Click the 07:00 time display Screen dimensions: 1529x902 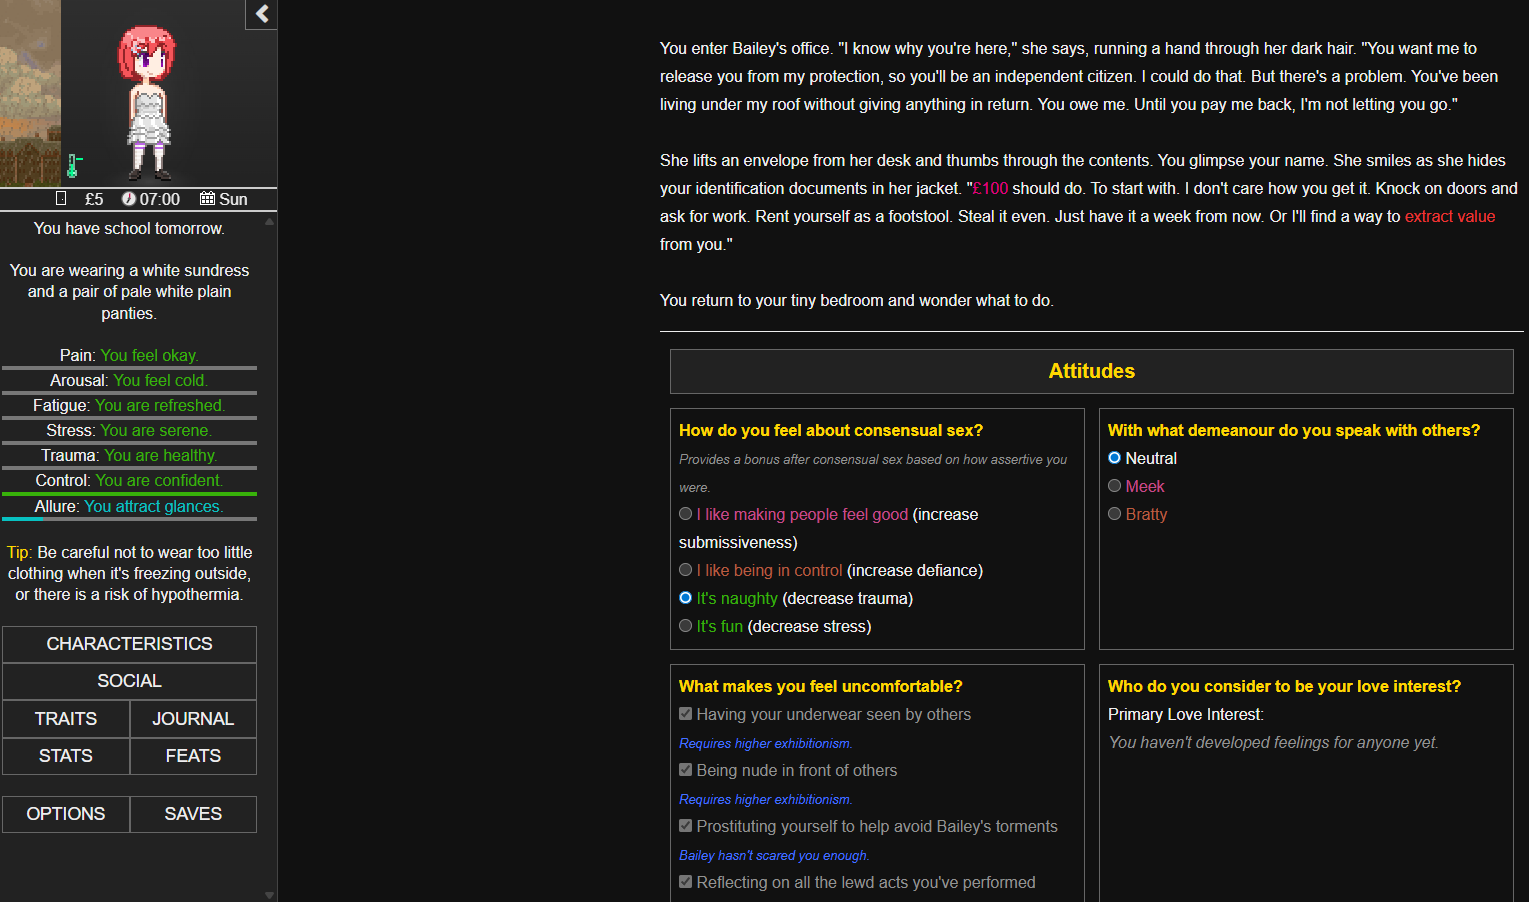(x=160, y=199)
